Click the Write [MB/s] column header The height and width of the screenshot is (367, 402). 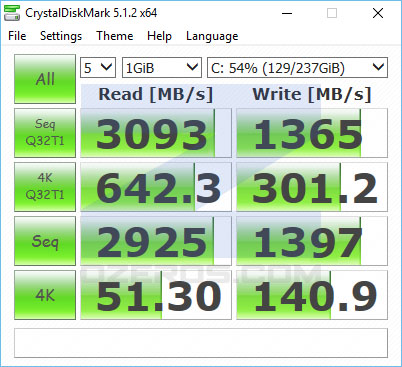[x=312, y=94]
